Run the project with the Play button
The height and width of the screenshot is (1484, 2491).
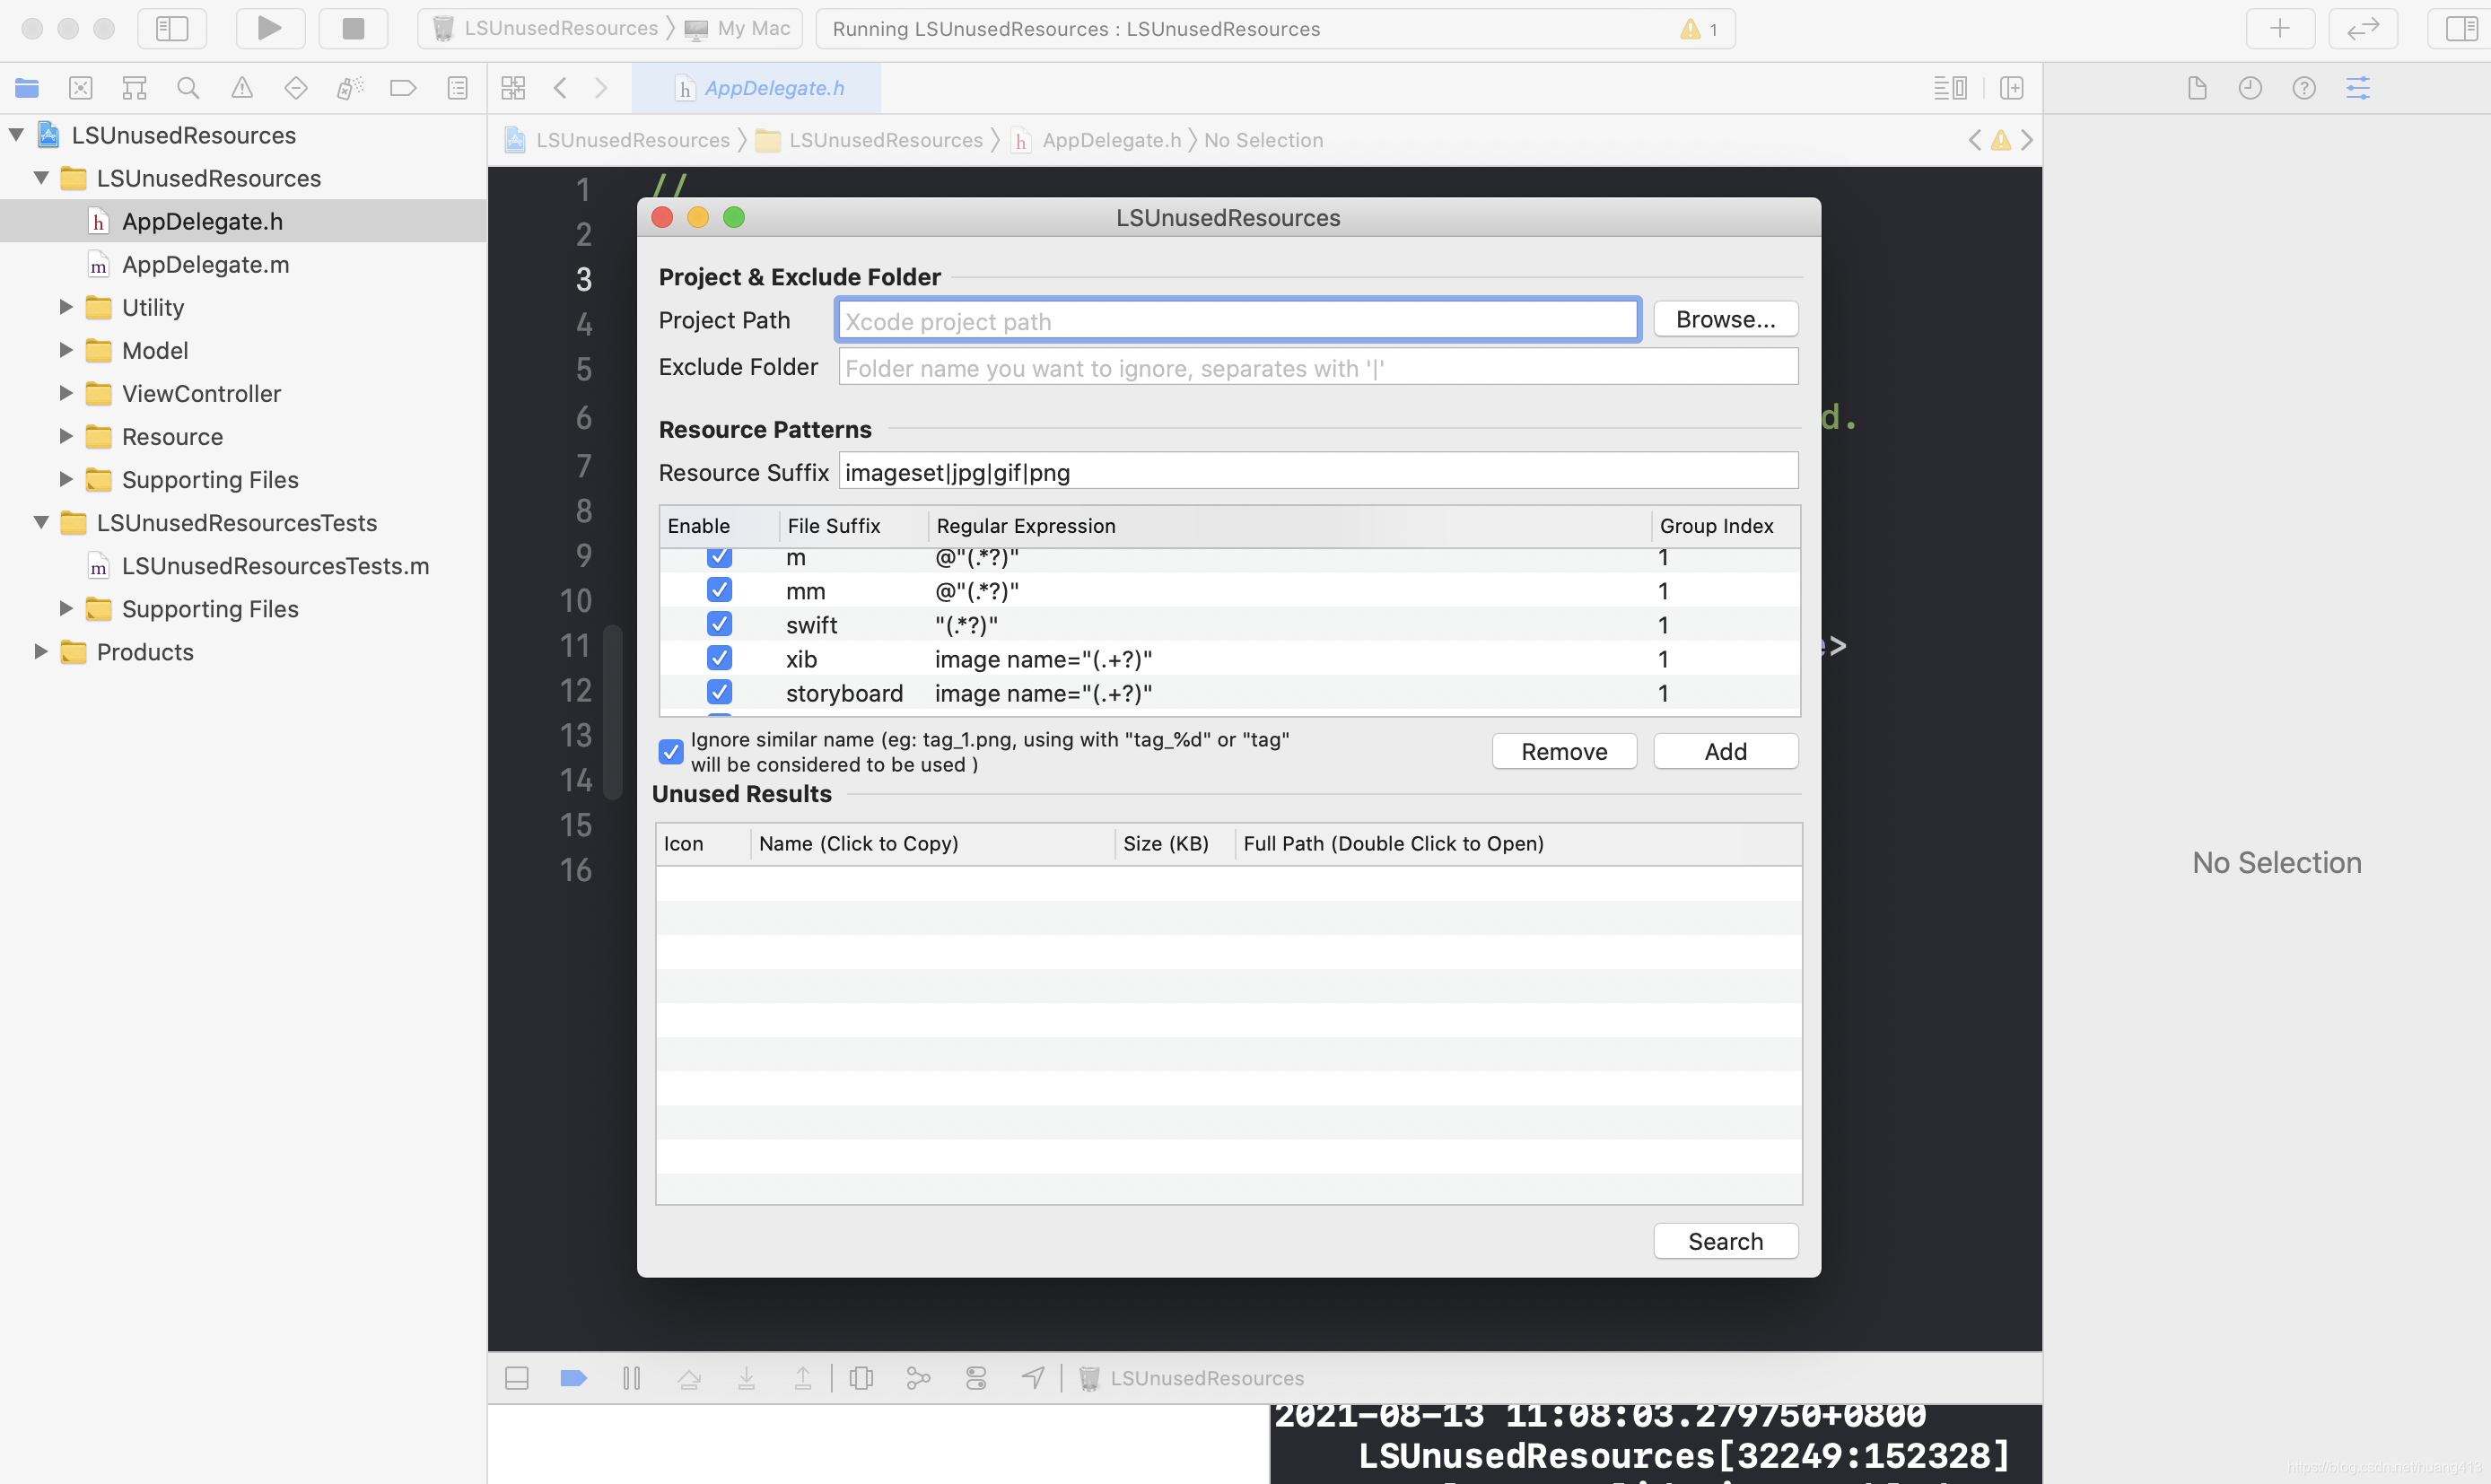[x=270, y=28]
